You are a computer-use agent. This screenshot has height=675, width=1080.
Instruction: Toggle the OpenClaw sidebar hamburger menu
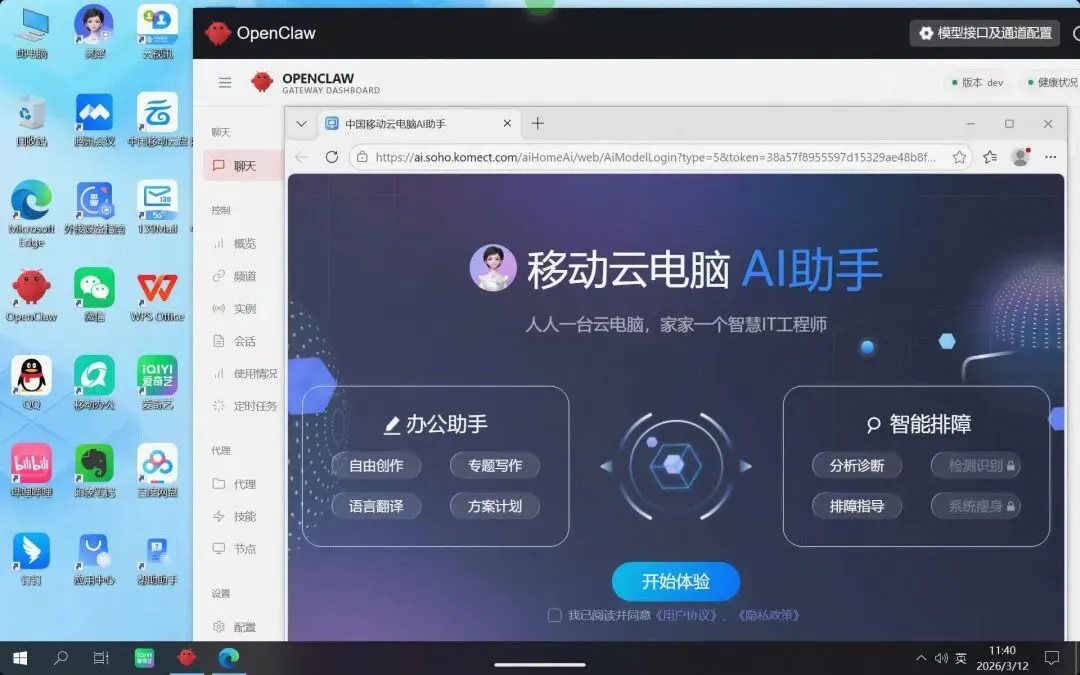(225, 83)
